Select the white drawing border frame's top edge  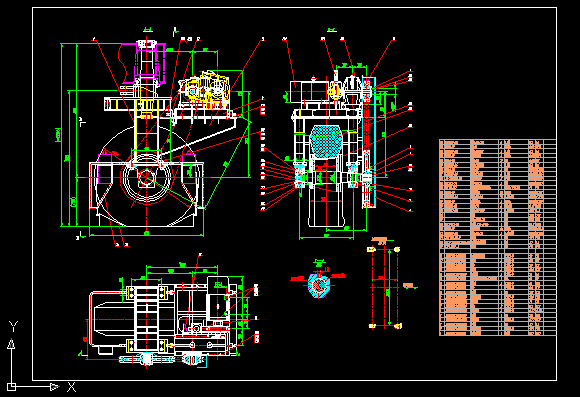[294, 7]
